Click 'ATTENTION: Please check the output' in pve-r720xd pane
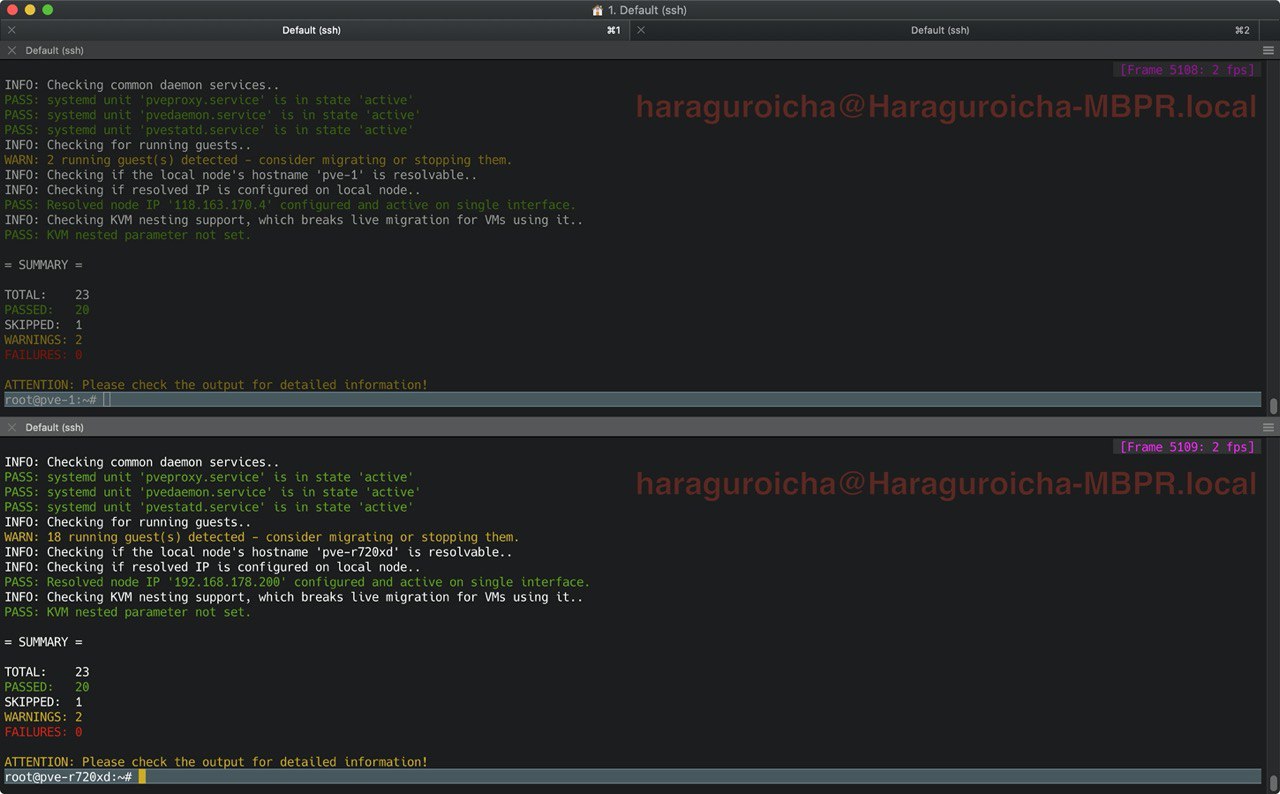Image resolution: width=1280 pixels, height=794 pixels. tap(216, 762)
